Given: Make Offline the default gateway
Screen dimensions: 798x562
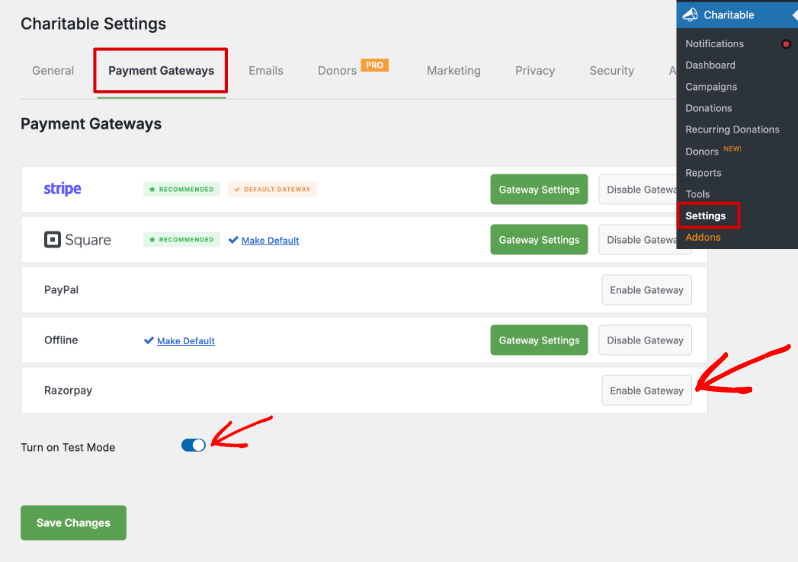Looking at the screenshot, I should click(x=186, y=341).
